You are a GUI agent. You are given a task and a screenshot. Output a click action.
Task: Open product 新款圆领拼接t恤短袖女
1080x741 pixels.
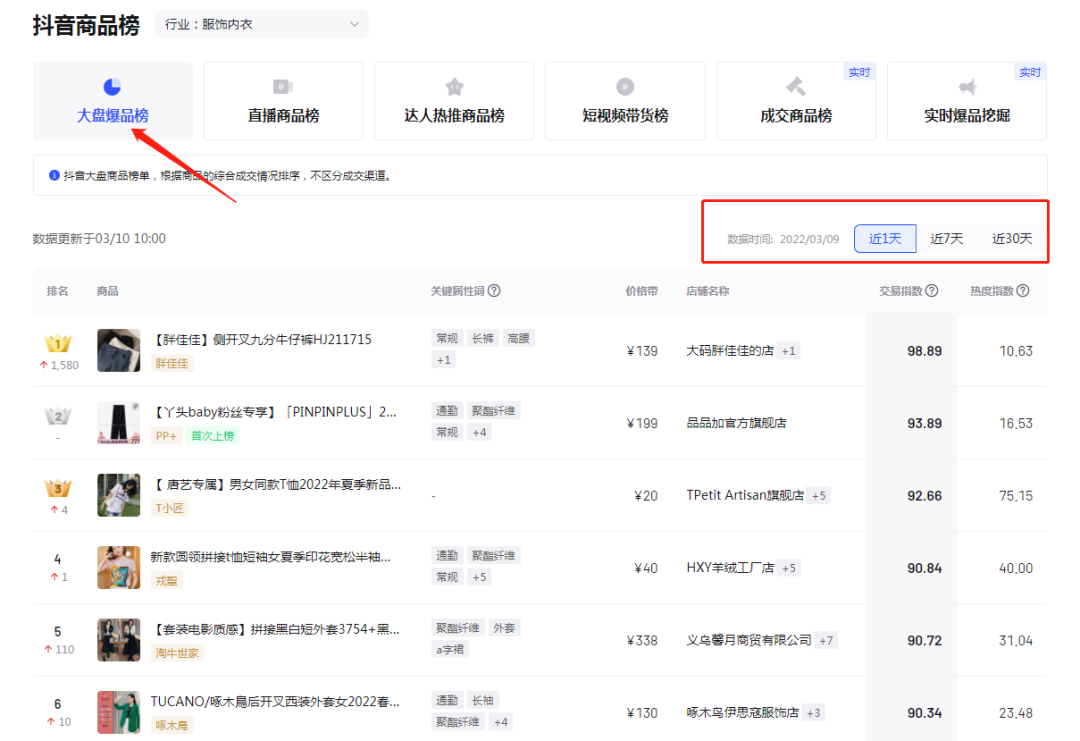tap(271, 556)
